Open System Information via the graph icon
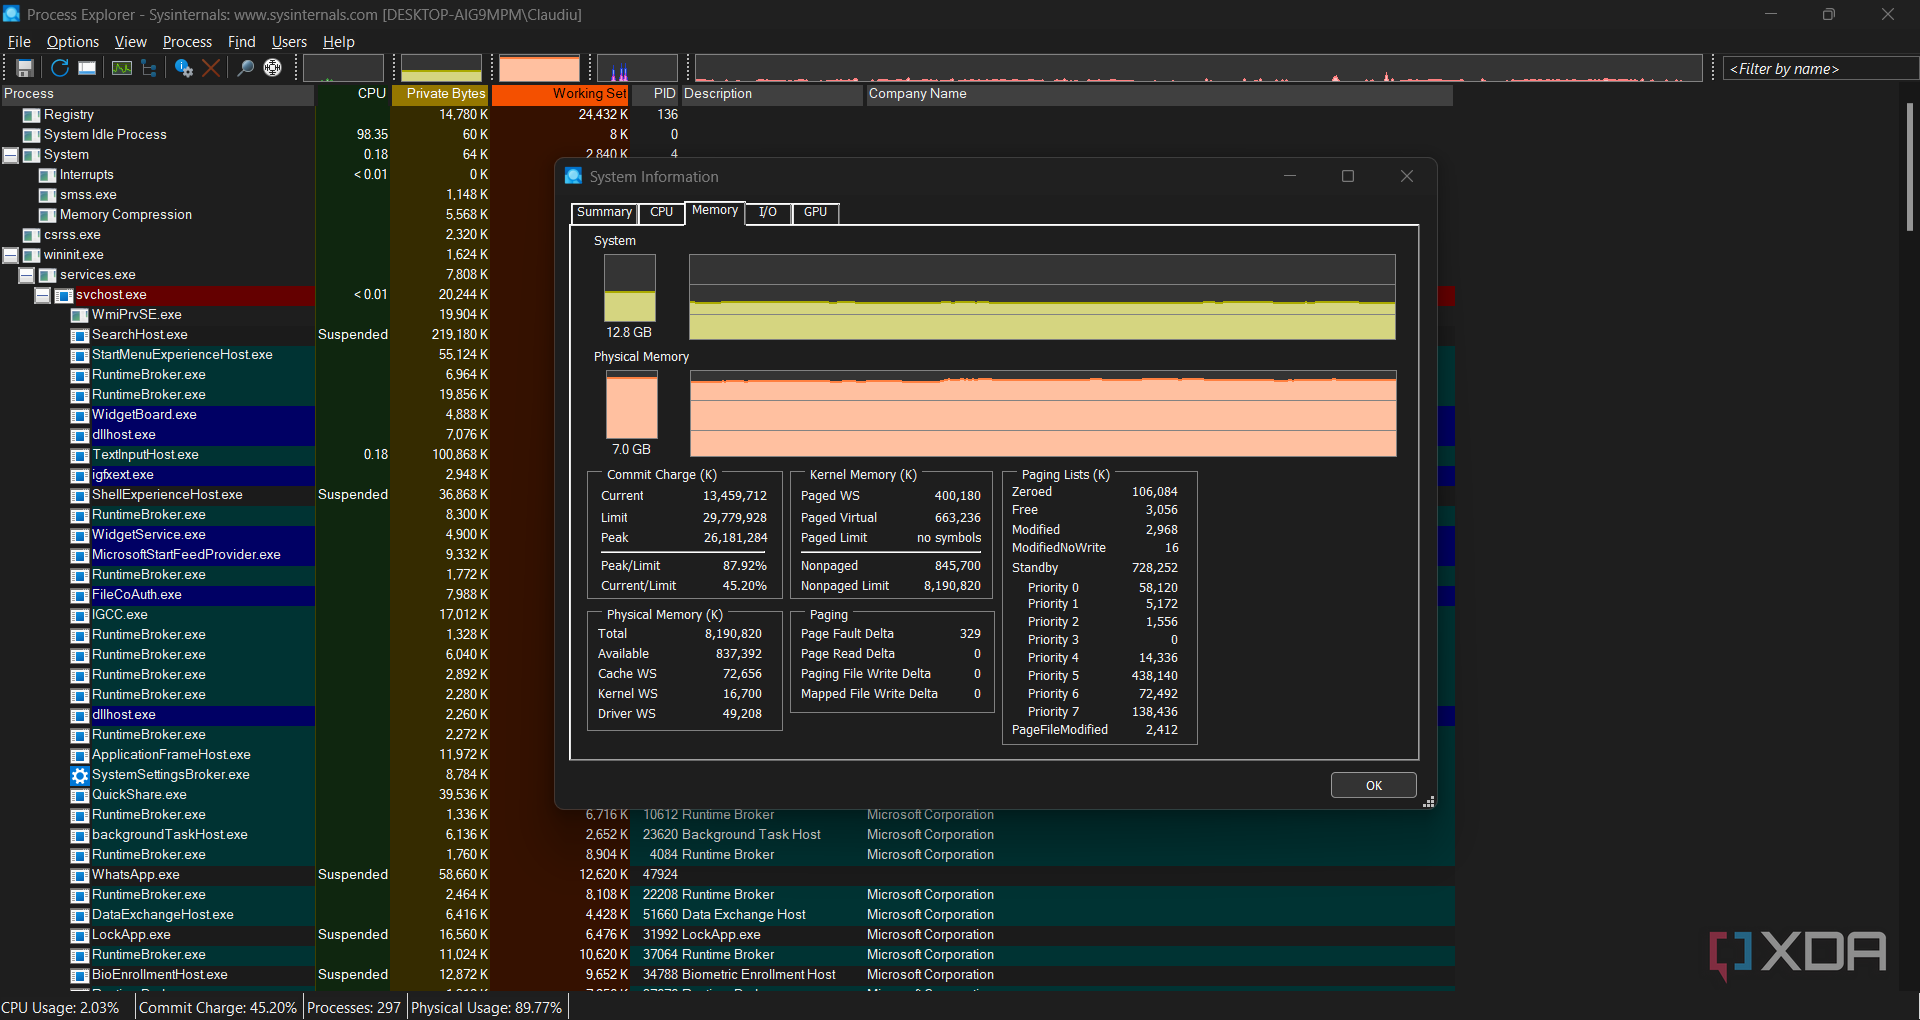 tap(122, 68)
